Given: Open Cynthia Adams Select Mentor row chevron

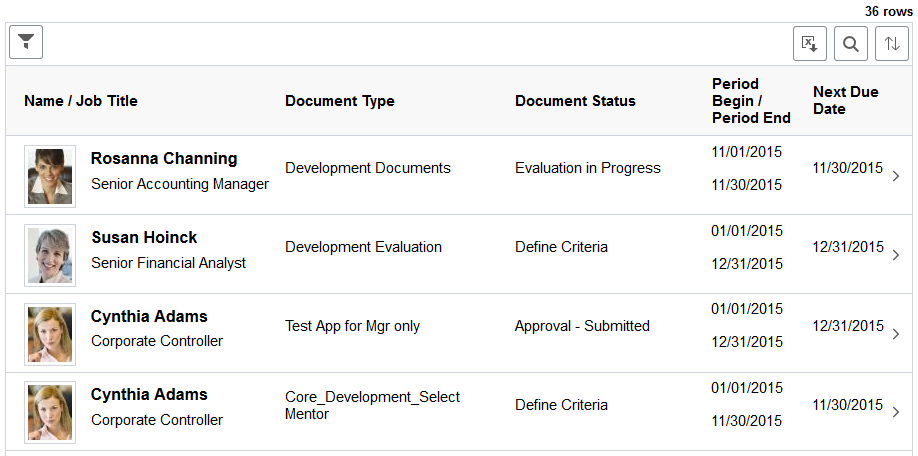Looking at the screenshot, I should 896,412.
